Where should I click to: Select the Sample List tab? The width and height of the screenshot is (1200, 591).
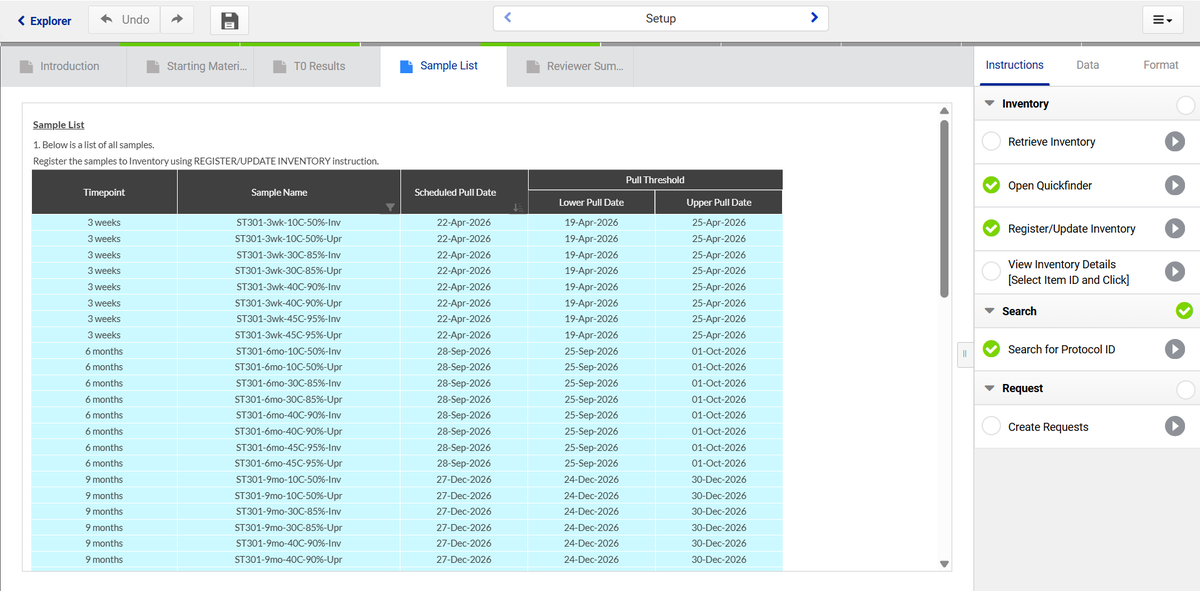tap(444, 66)
